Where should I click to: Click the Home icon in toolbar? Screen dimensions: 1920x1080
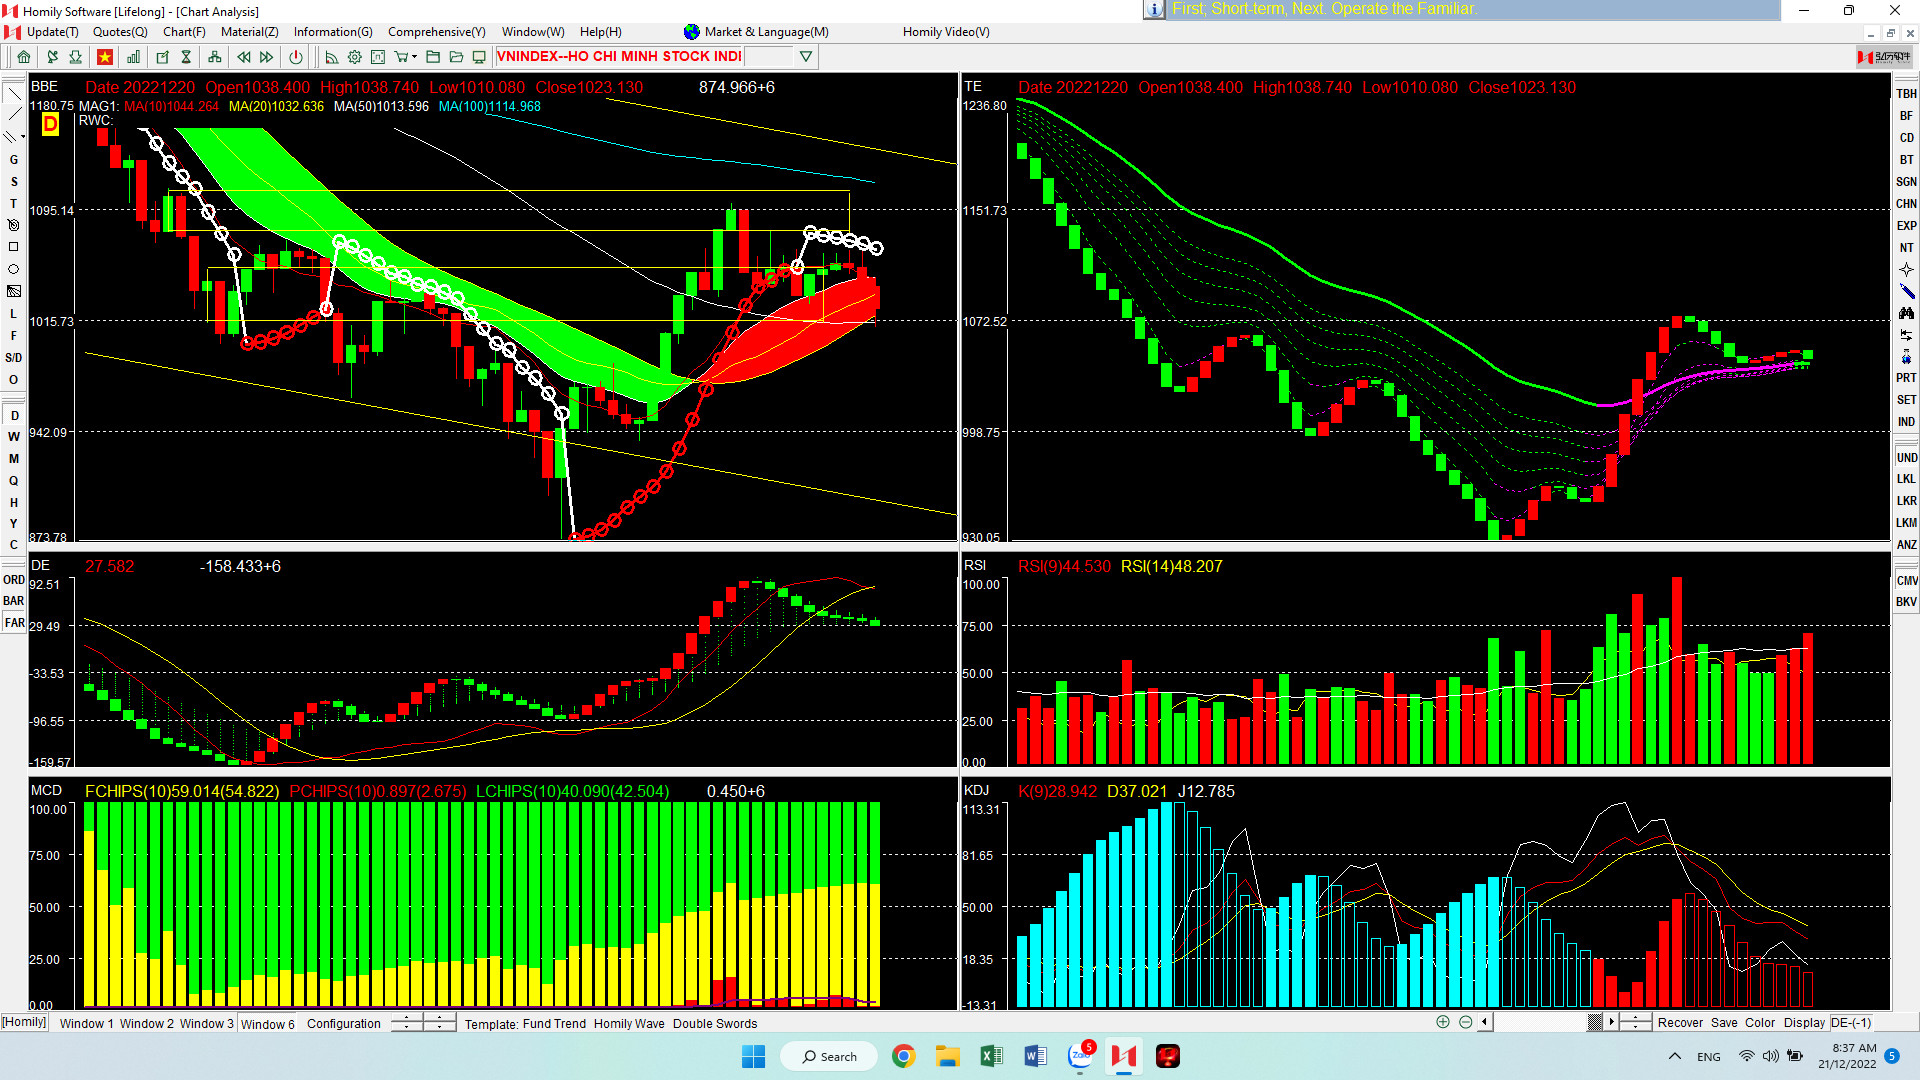coord(24,57)
